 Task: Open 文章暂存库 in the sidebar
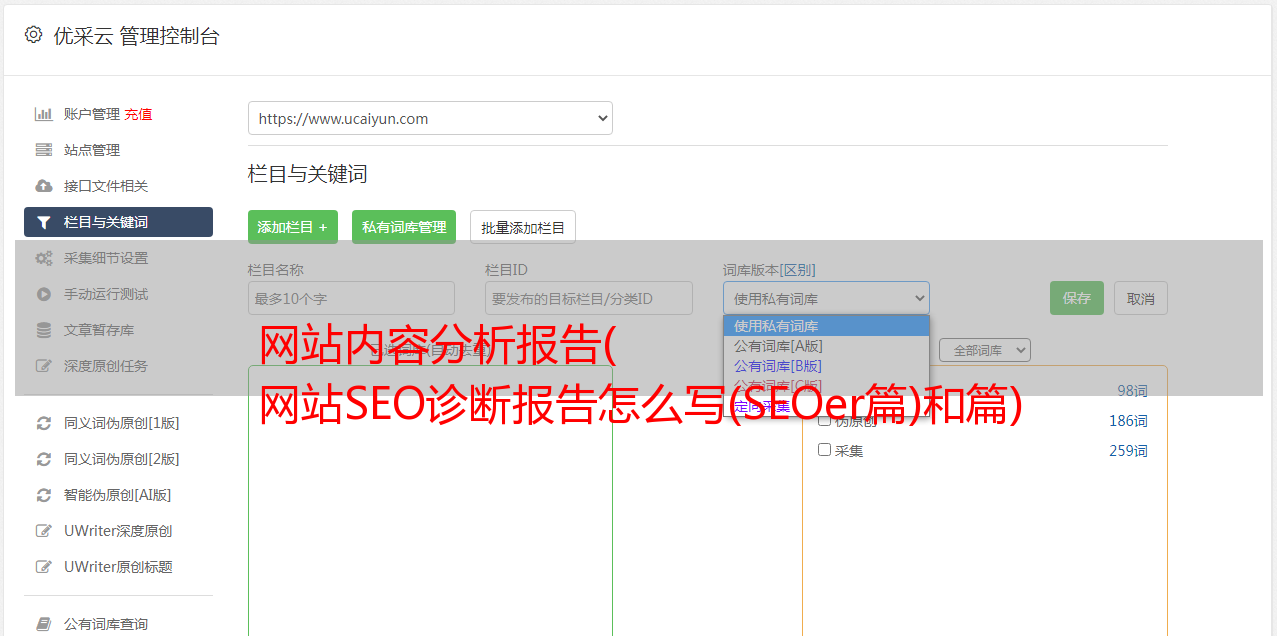[x=99, y=330]
